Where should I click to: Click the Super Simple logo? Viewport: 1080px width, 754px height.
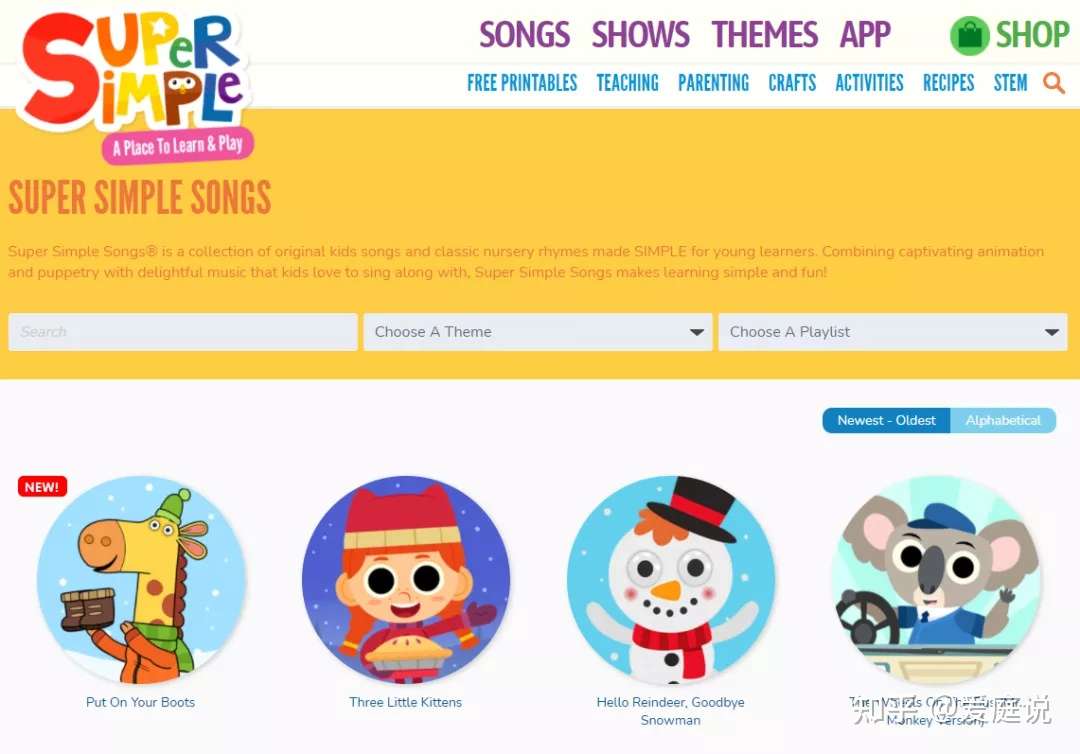tap(133, 85)
